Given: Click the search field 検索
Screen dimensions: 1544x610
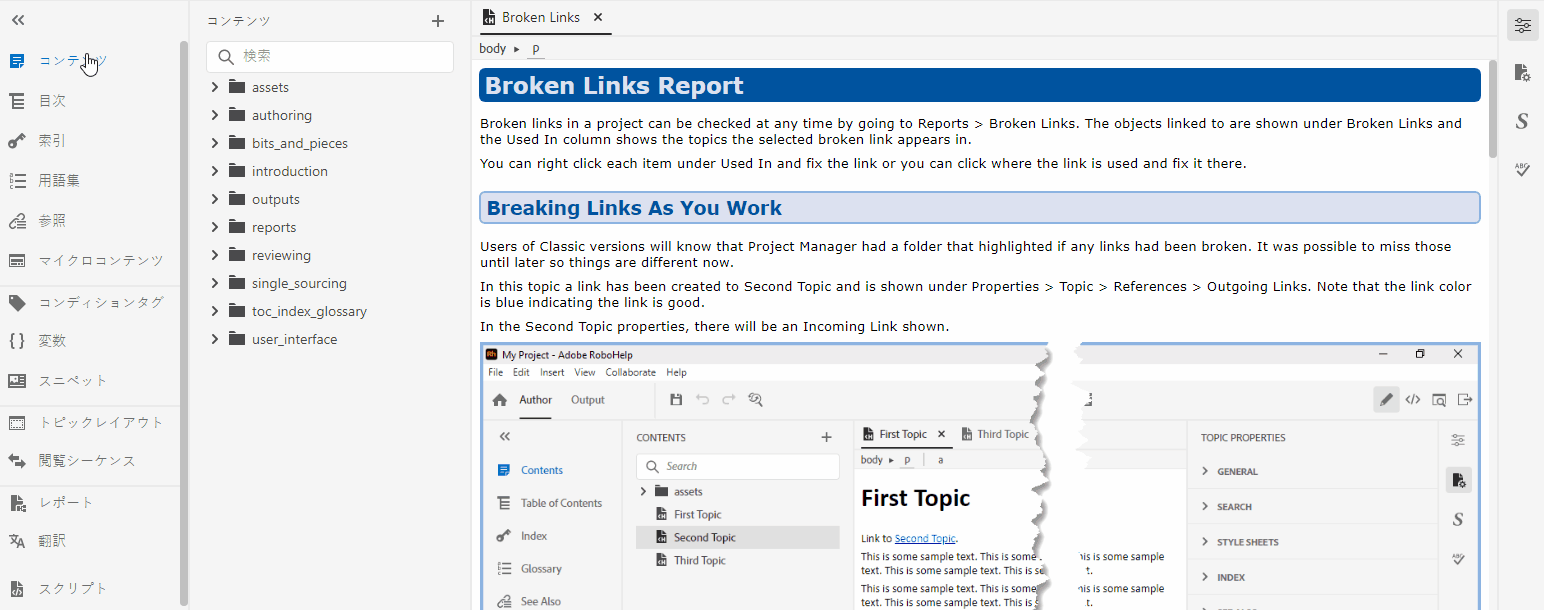Looking at the screenshot, I should (330, 57).
